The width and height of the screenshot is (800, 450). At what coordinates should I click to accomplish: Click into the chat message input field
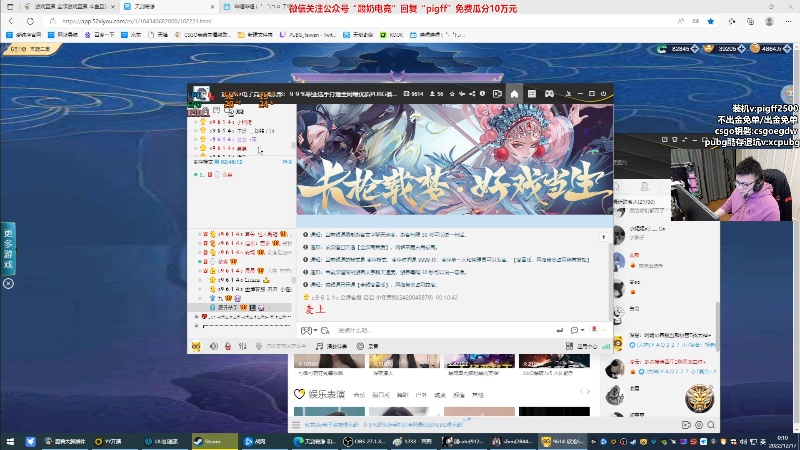[444, 331]
